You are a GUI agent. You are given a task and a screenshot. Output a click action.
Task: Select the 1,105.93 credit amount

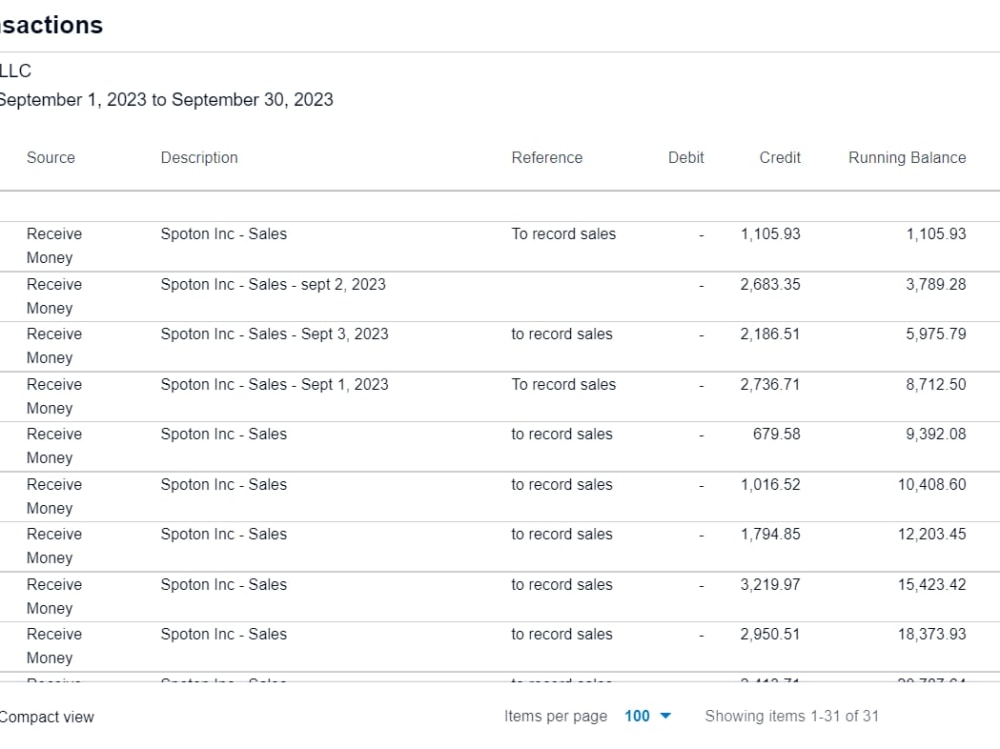(770, 234)
